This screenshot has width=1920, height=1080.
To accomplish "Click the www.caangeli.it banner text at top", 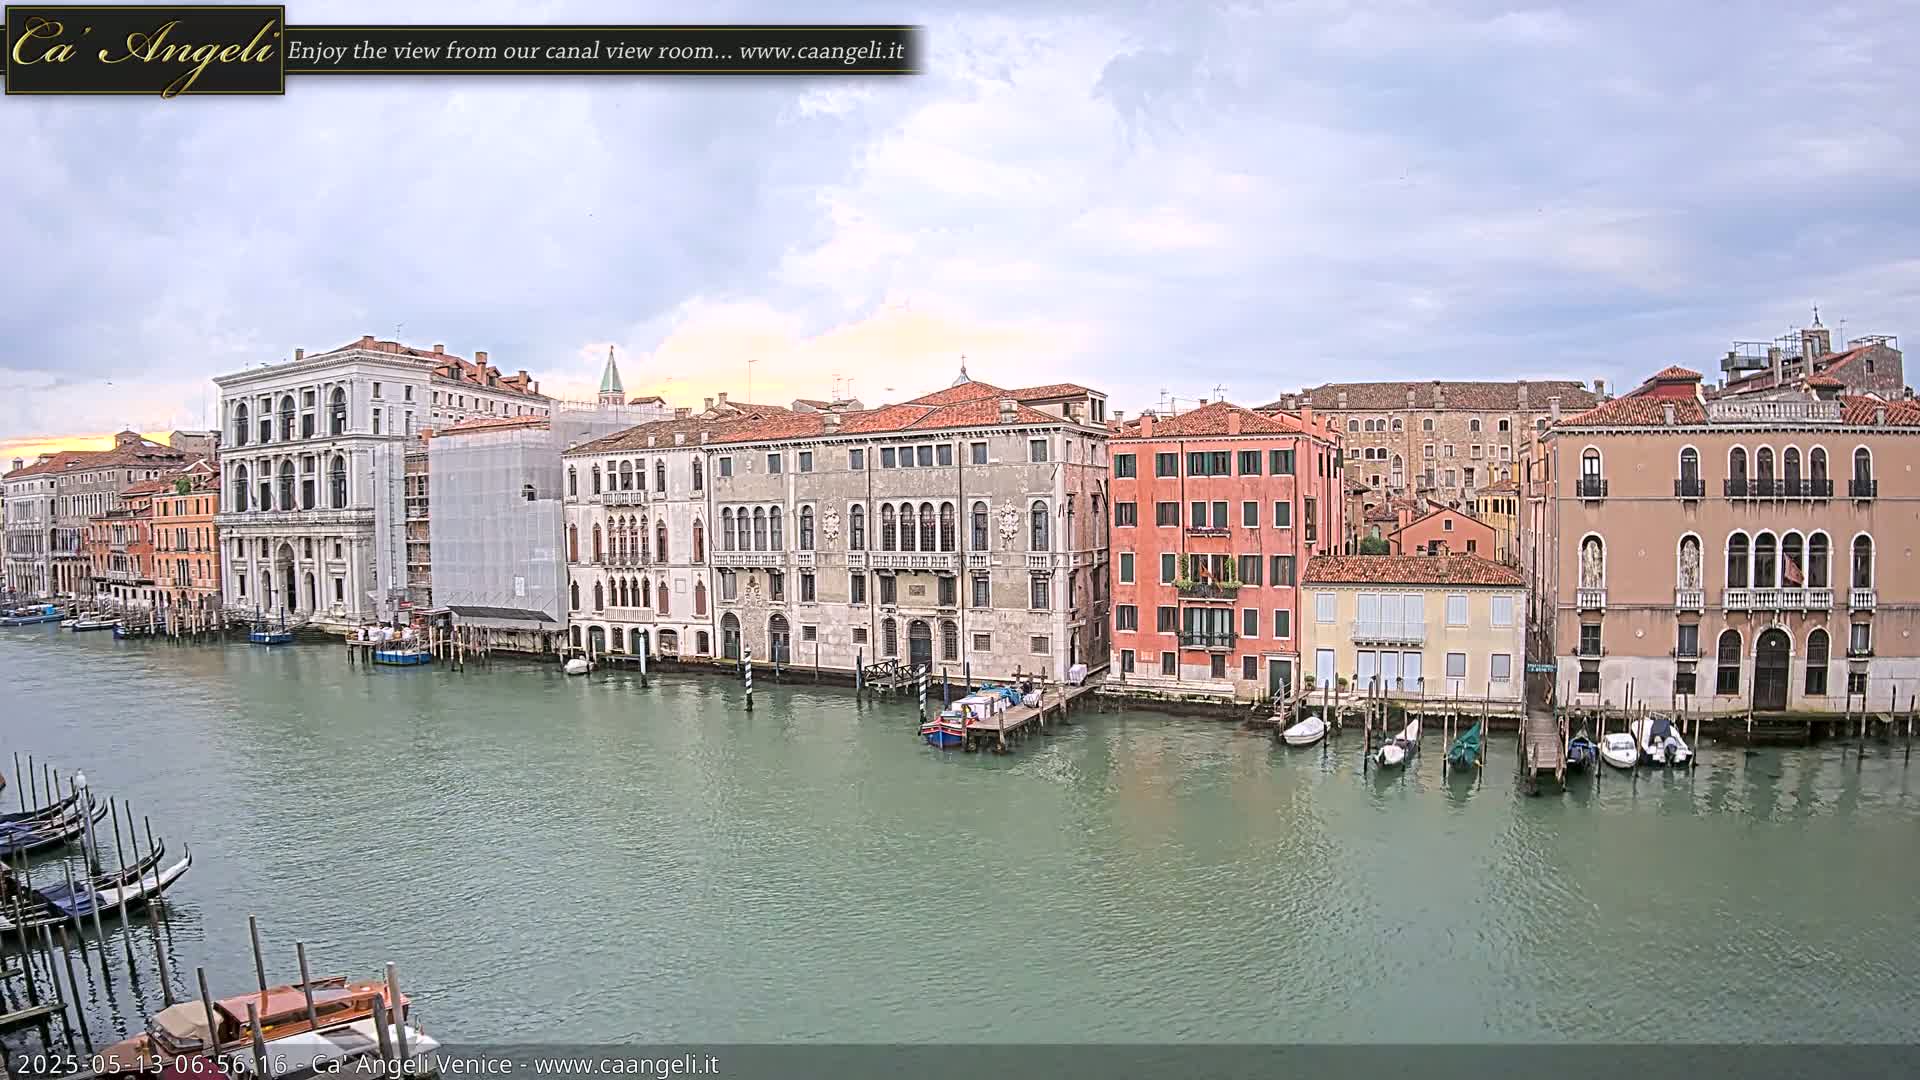I will pyautogui.click(x=820, y=51).
